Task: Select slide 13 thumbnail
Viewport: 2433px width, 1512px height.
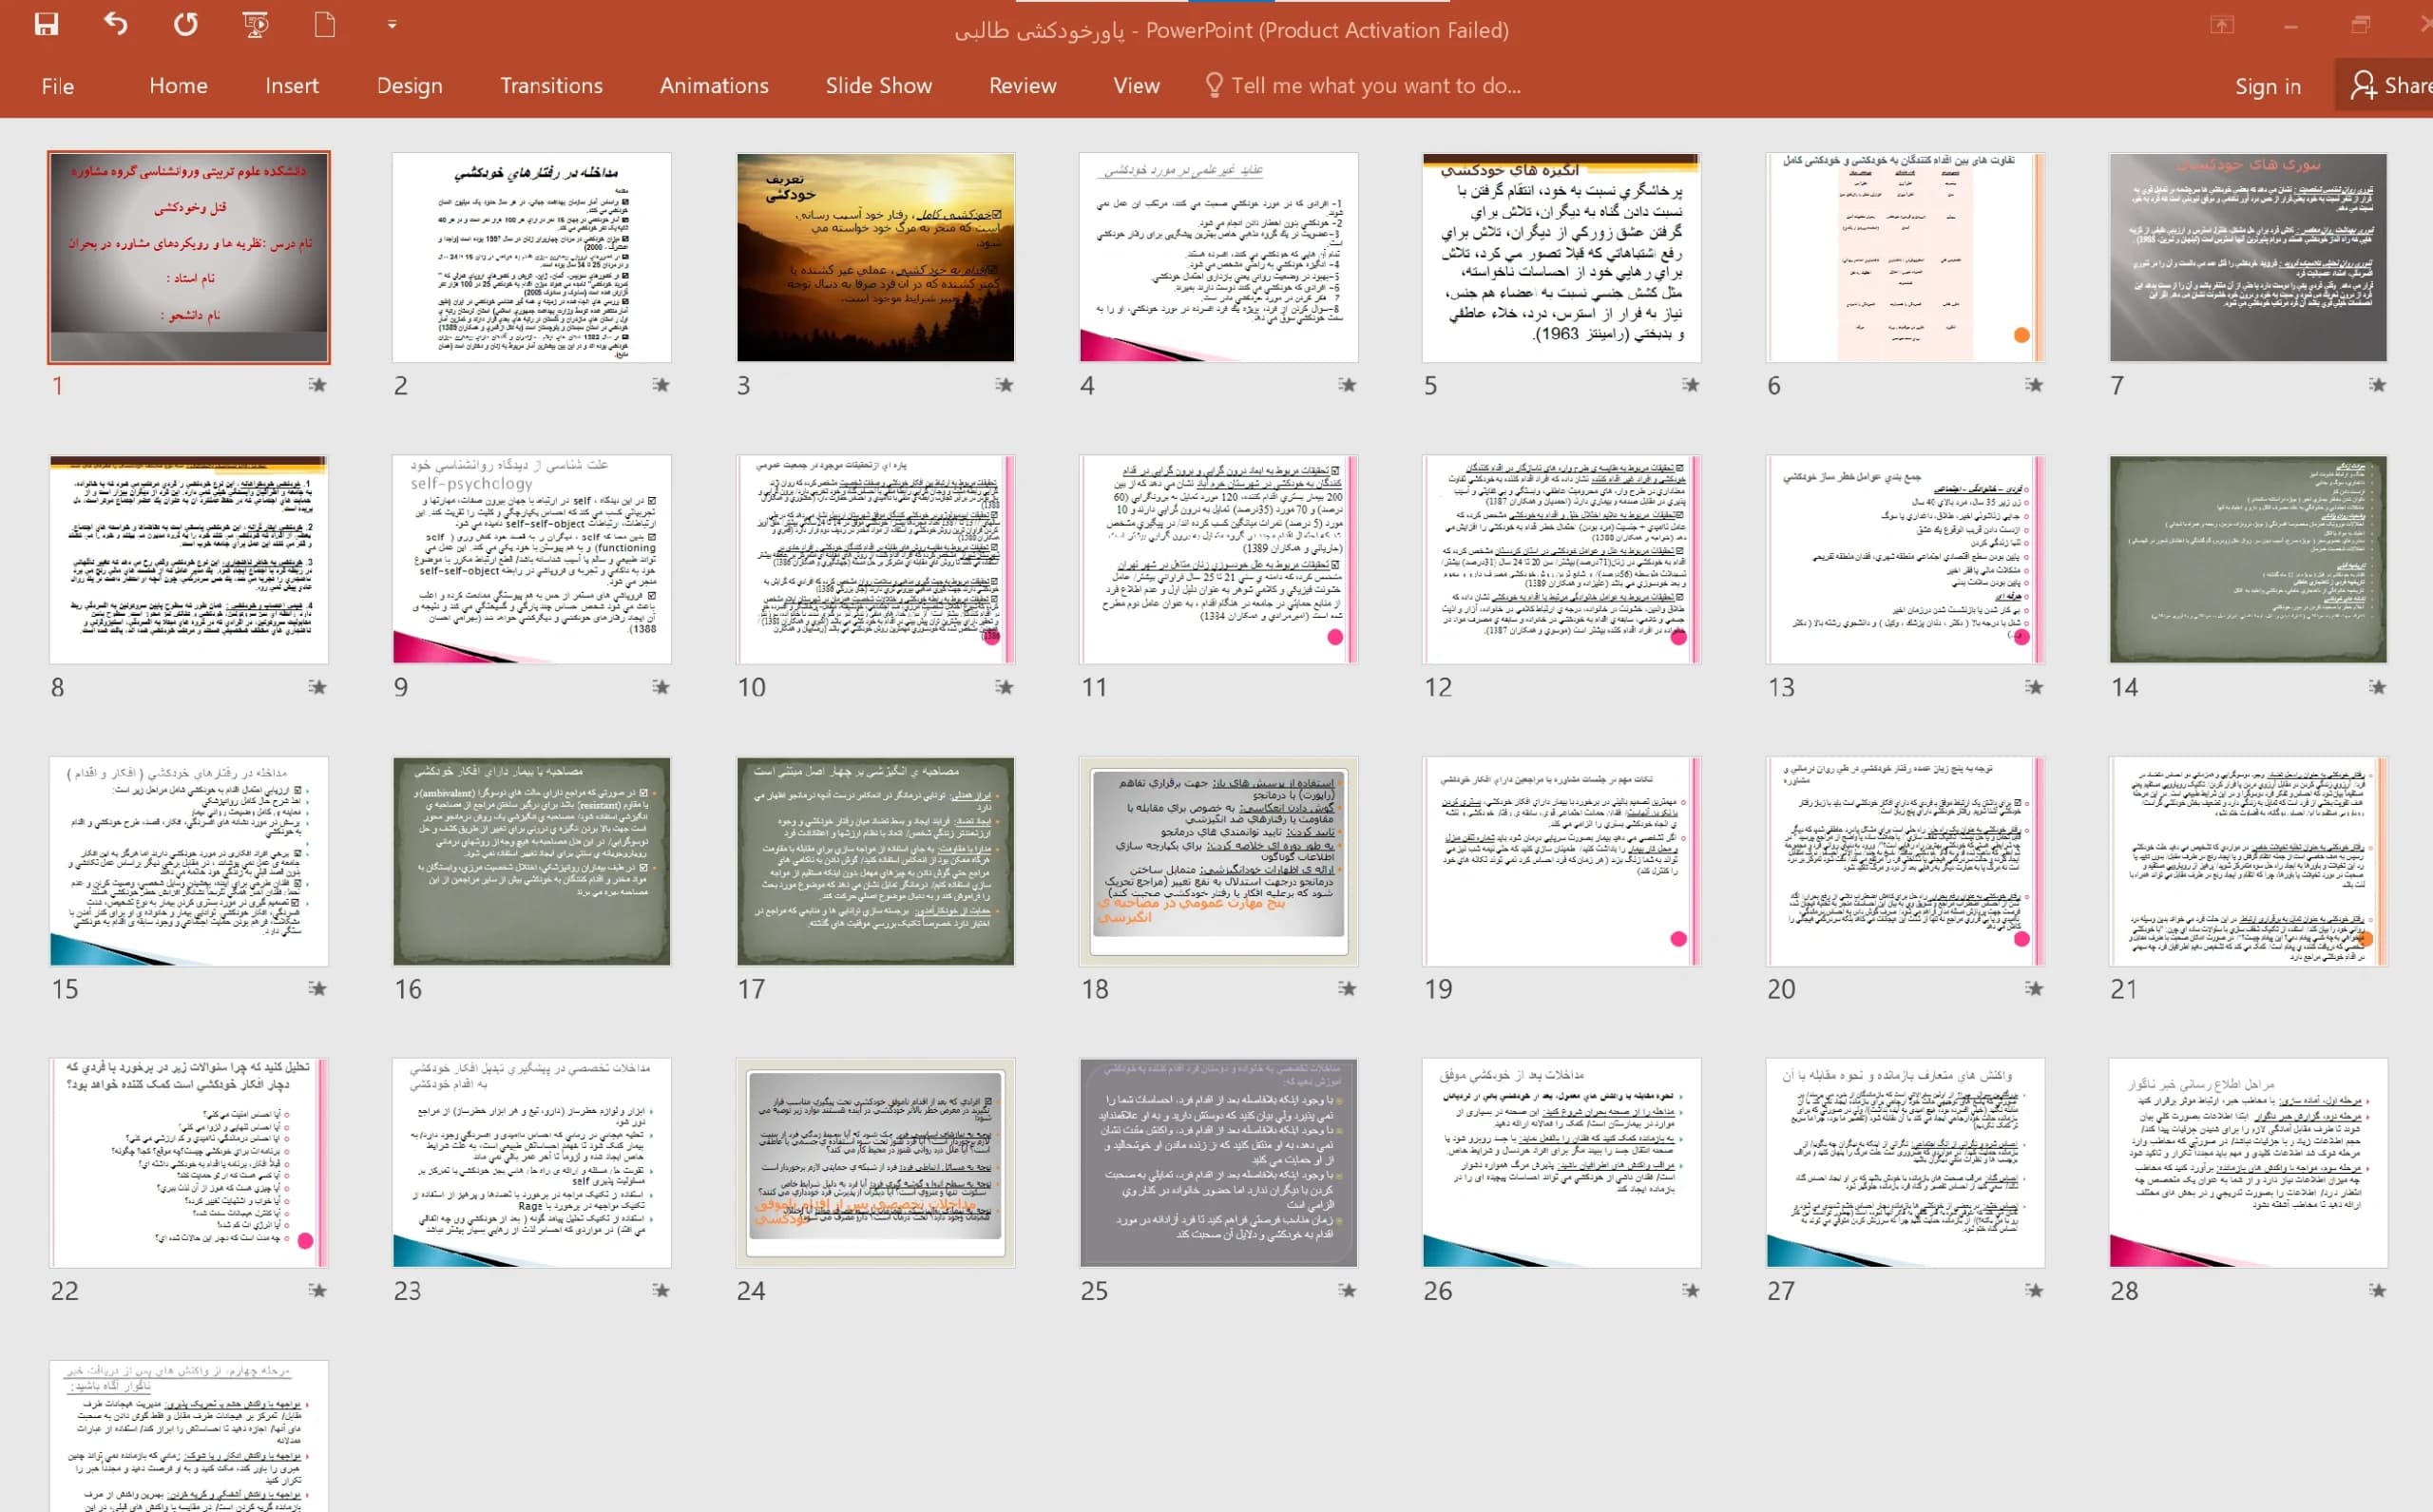Action: (x=1905, y=559)
